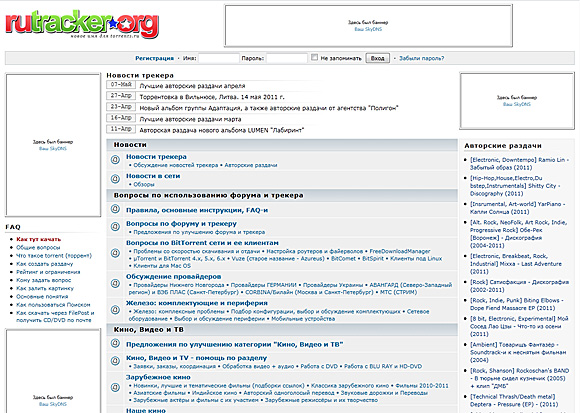Click forum icon beside Вопросы по форуму и трекеру
This screenshot has height=413, width=580.
(x=115, y=227)
